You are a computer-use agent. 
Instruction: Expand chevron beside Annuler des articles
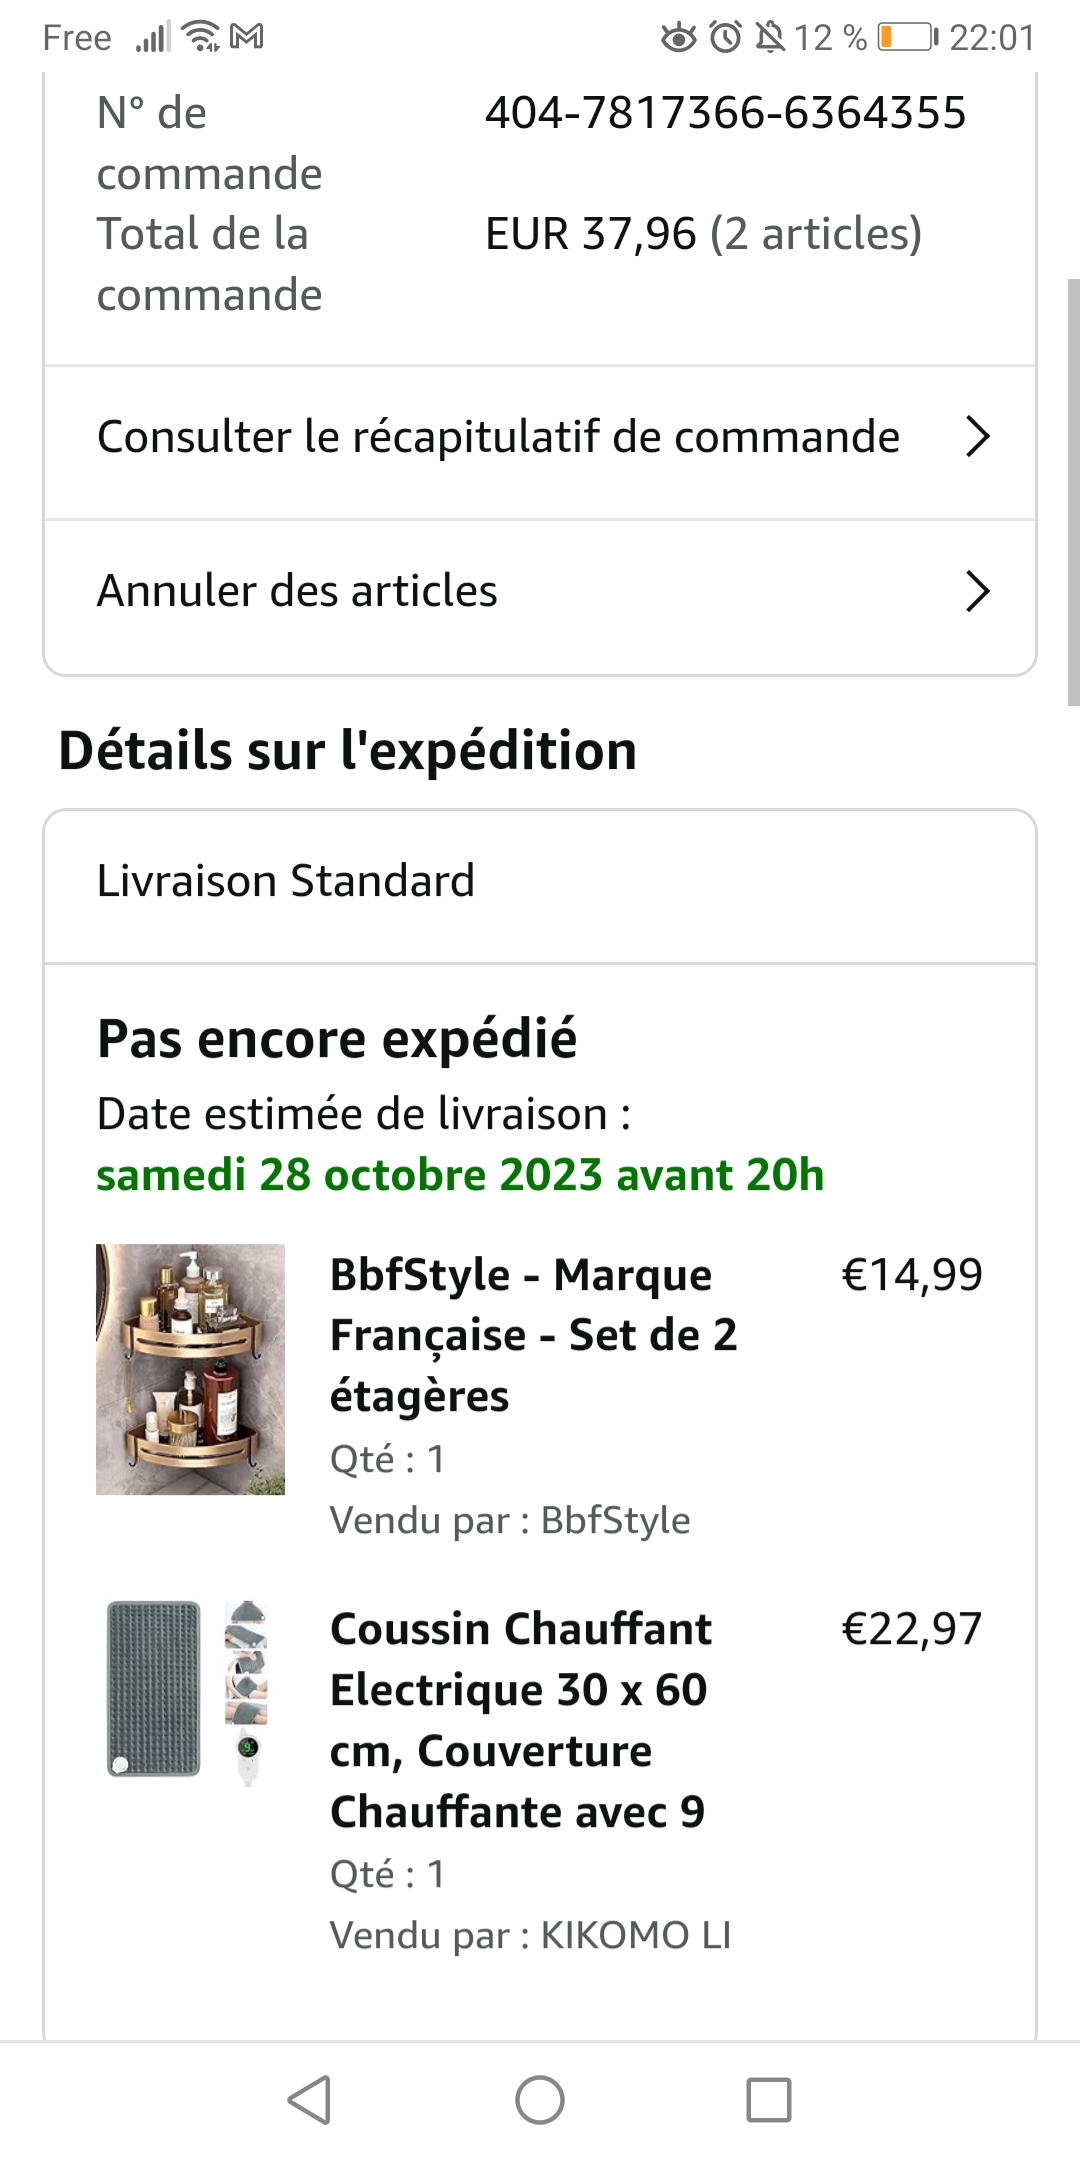(977, 591)
